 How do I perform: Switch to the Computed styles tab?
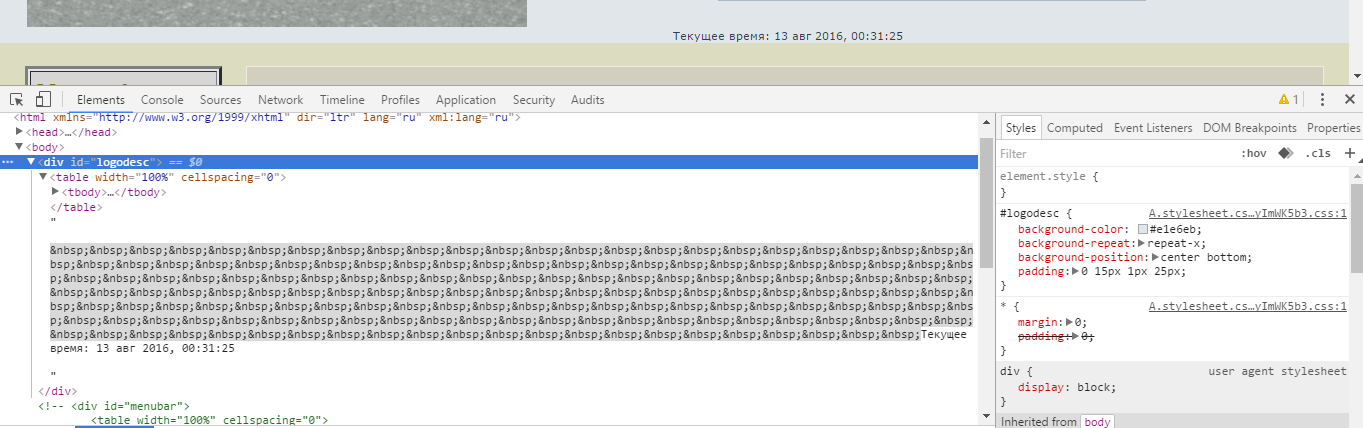click(x=1074, y=128)
